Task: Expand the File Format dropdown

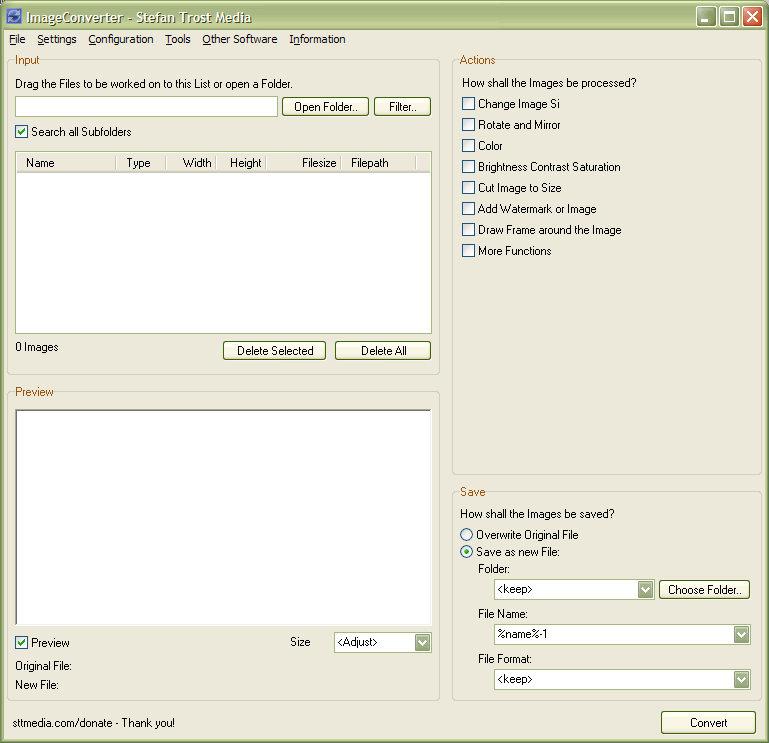Action: [x=741, y=679]
